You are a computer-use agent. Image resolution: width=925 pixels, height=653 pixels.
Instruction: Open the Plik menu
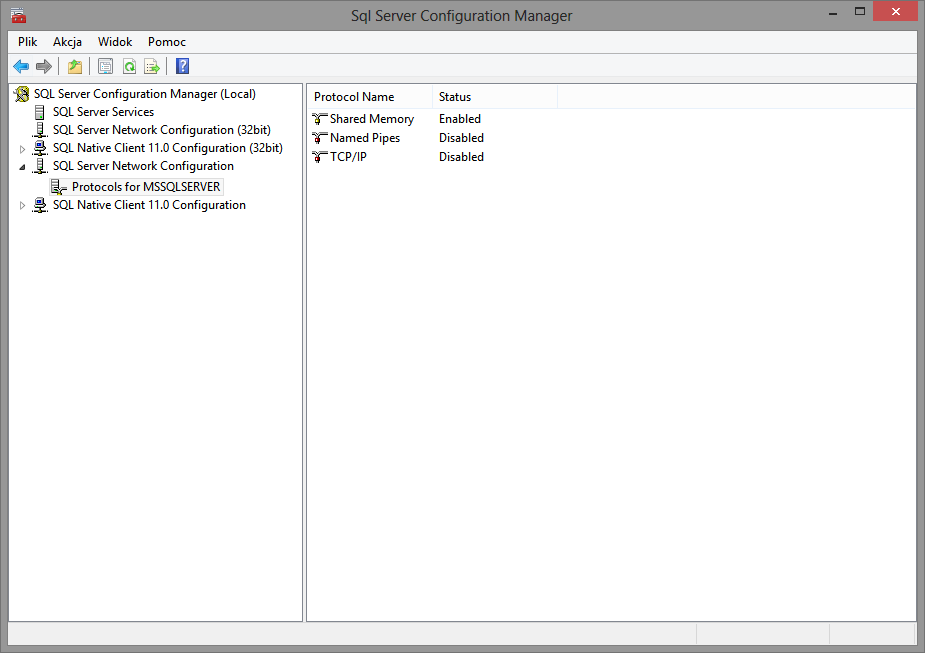(x=27, y=42)
